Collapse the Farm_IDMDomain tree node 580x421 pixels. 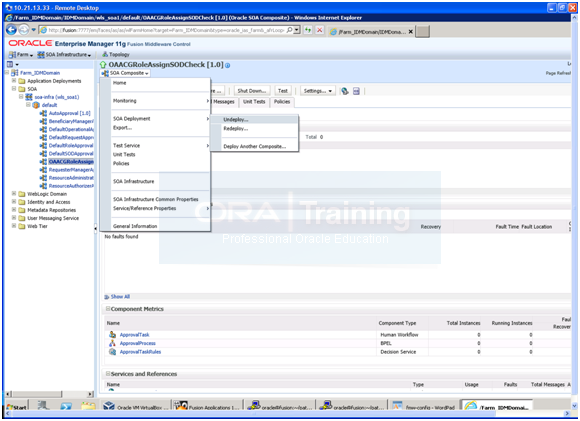[x=7, y=73]
